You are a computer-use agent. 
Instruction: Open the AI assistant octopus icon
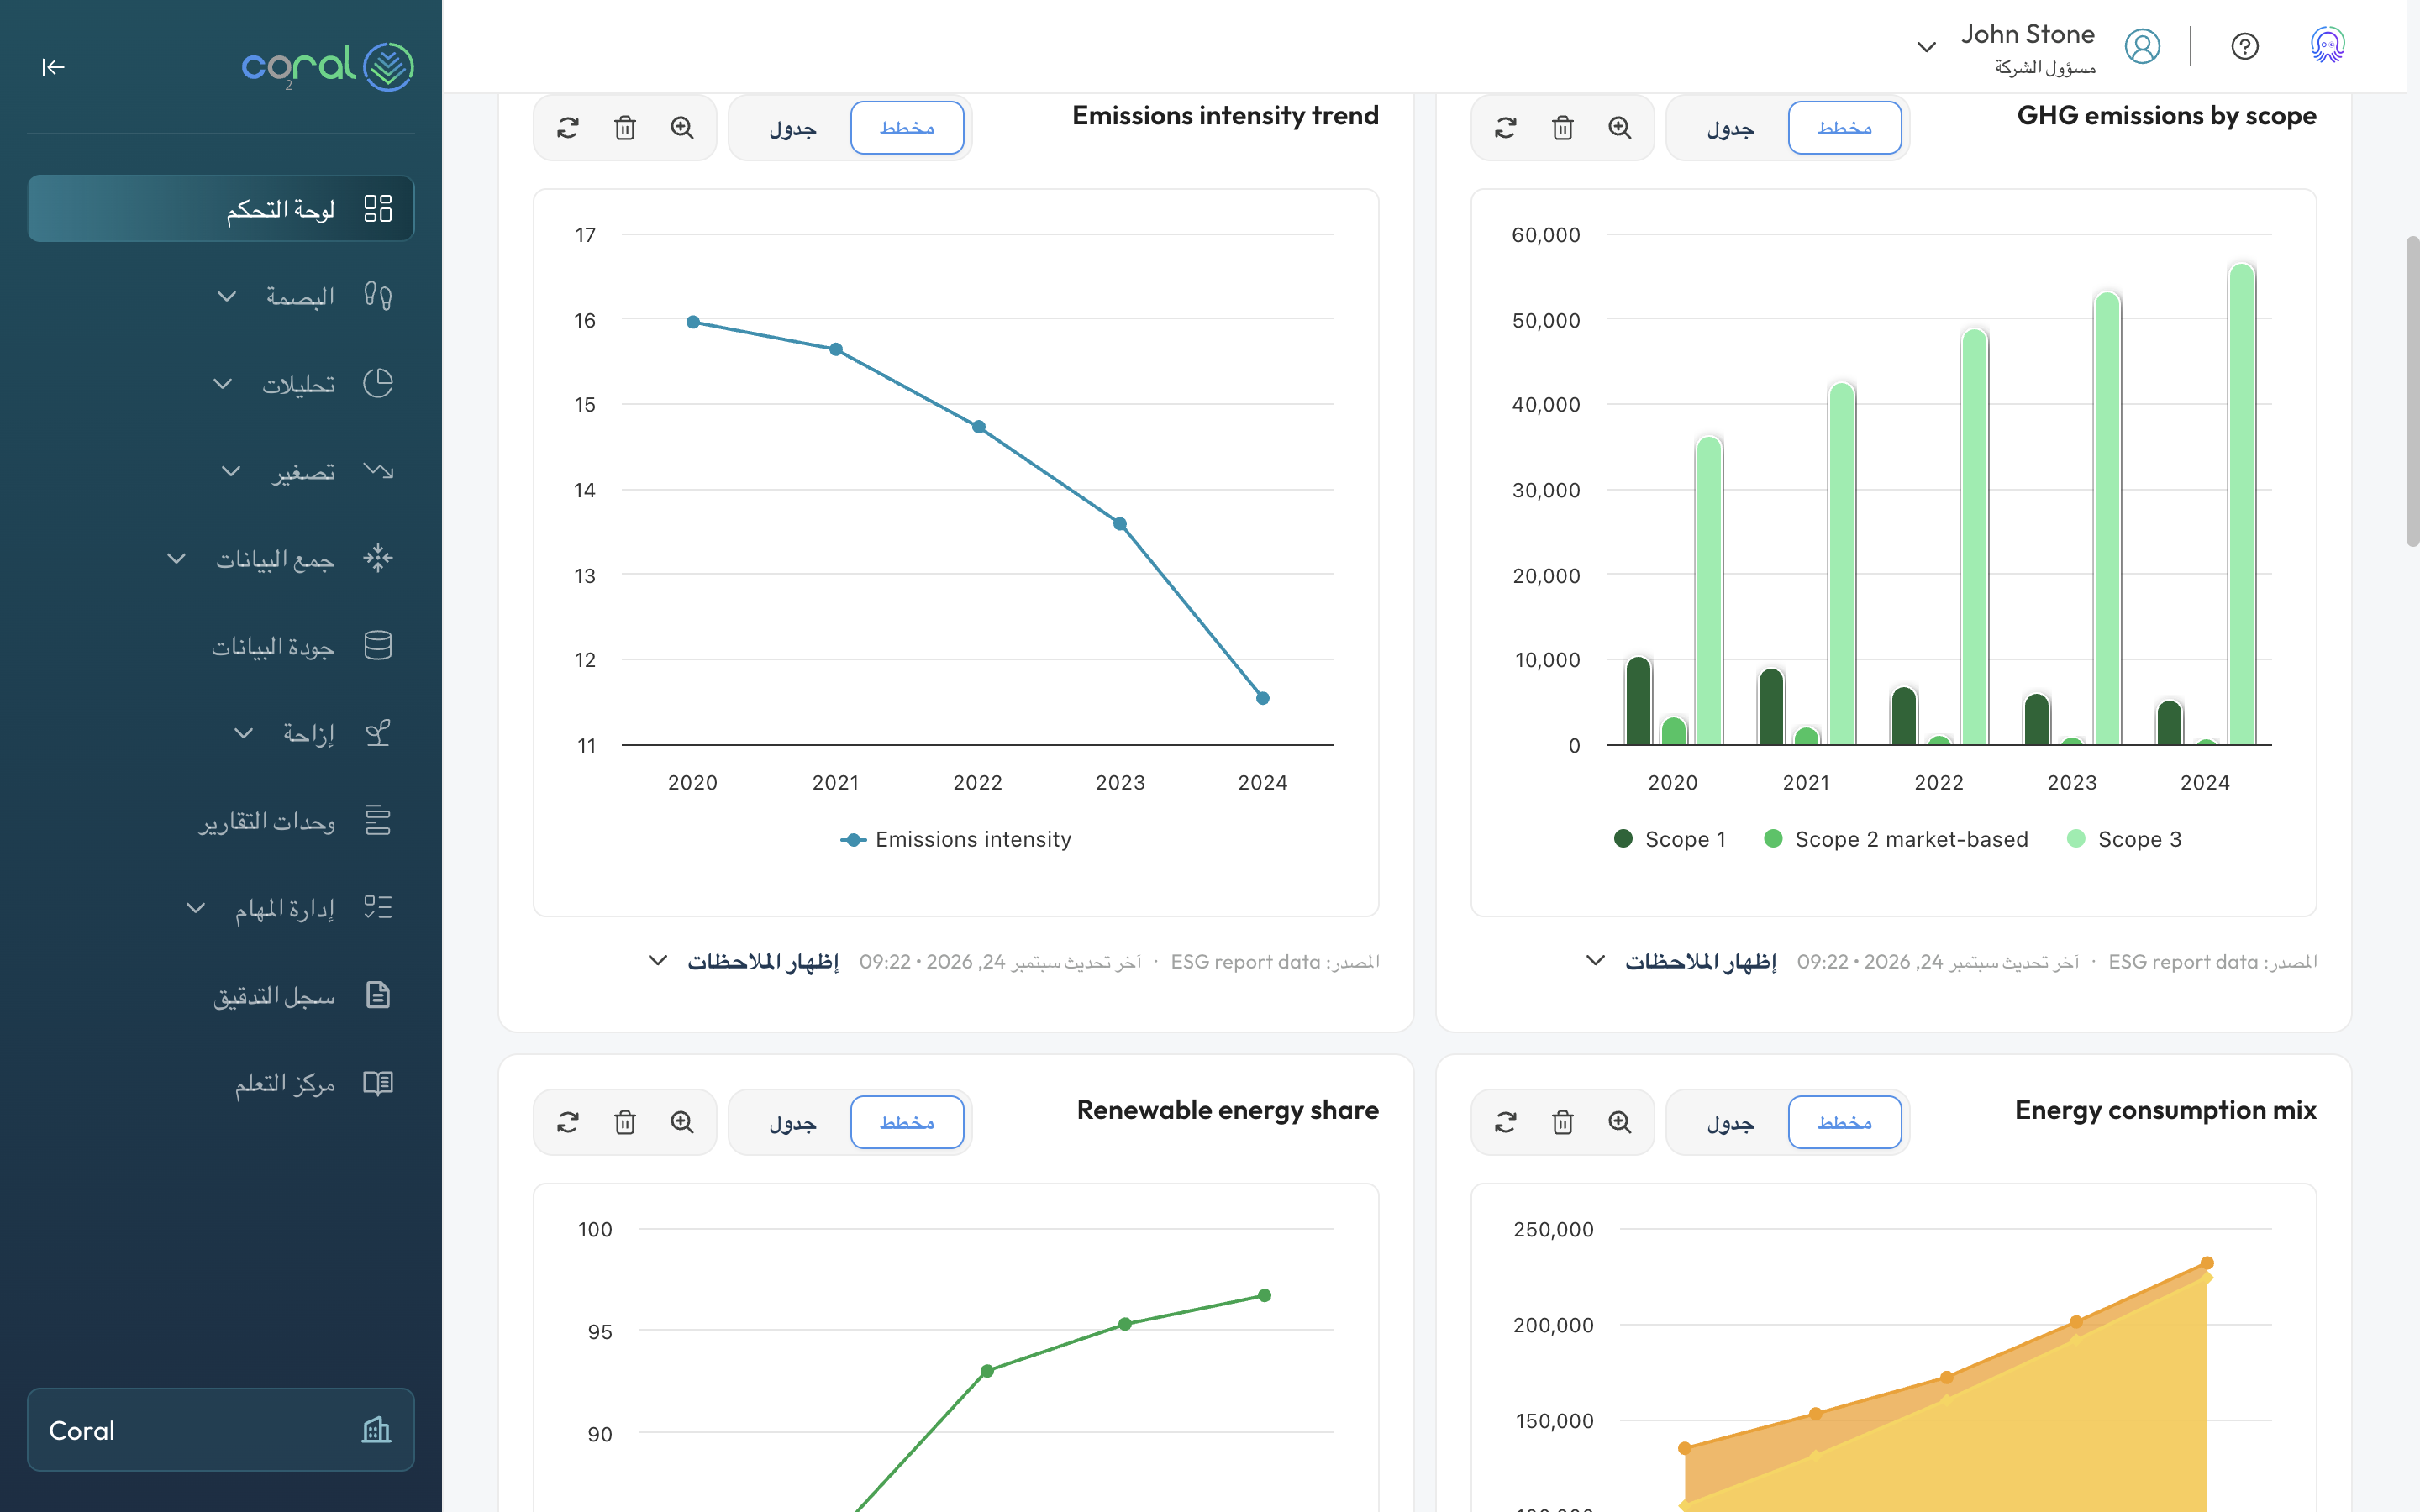pos(2327,46)
